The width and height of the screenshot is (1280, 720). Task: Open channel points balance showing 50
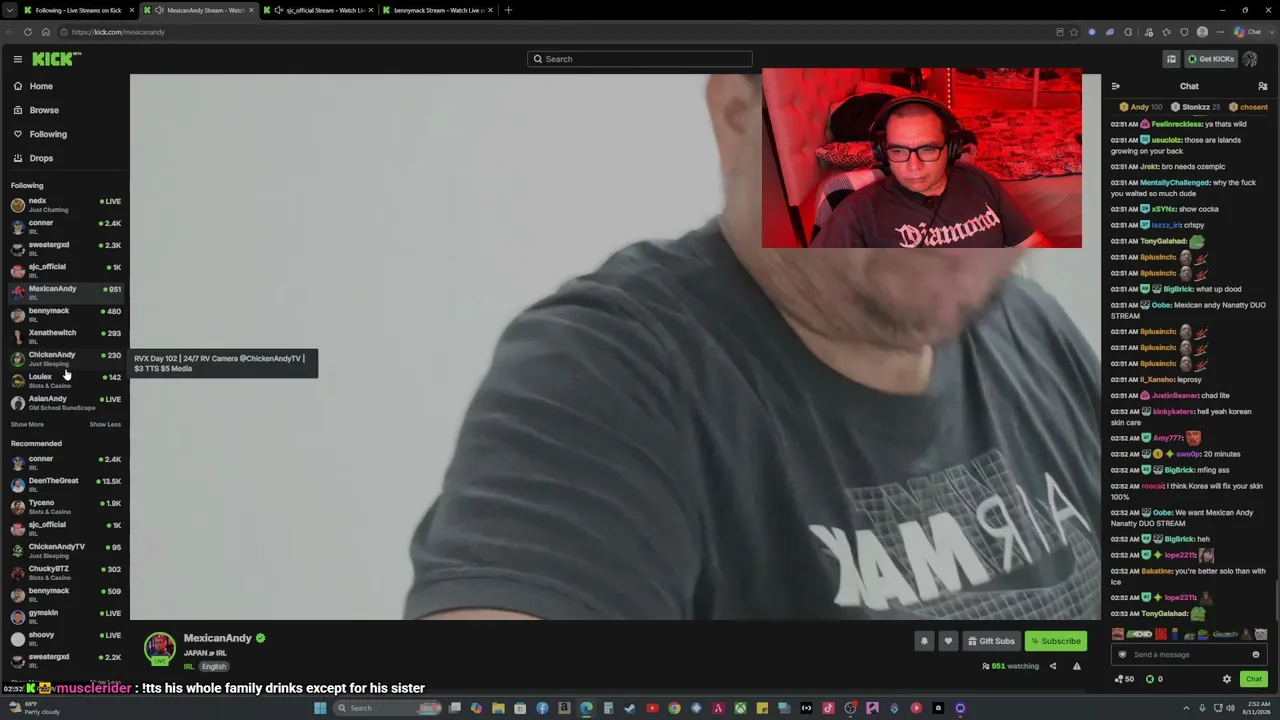click(x=1124, y=679)
